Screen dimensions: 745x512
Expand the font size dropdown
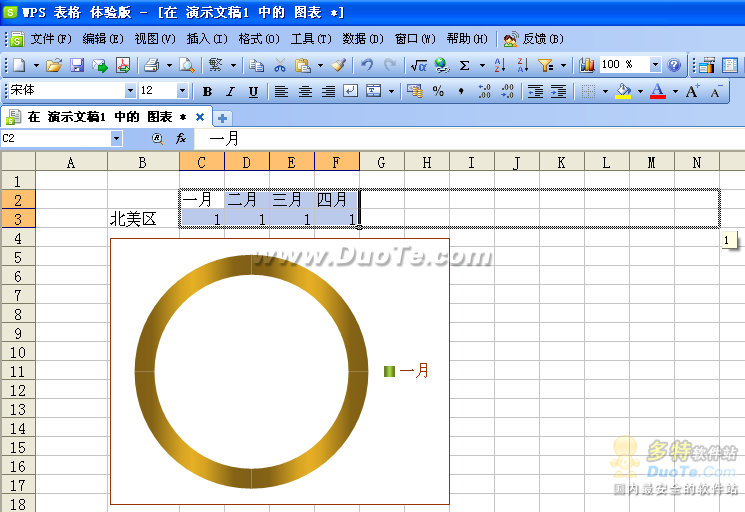click(182, 91)
